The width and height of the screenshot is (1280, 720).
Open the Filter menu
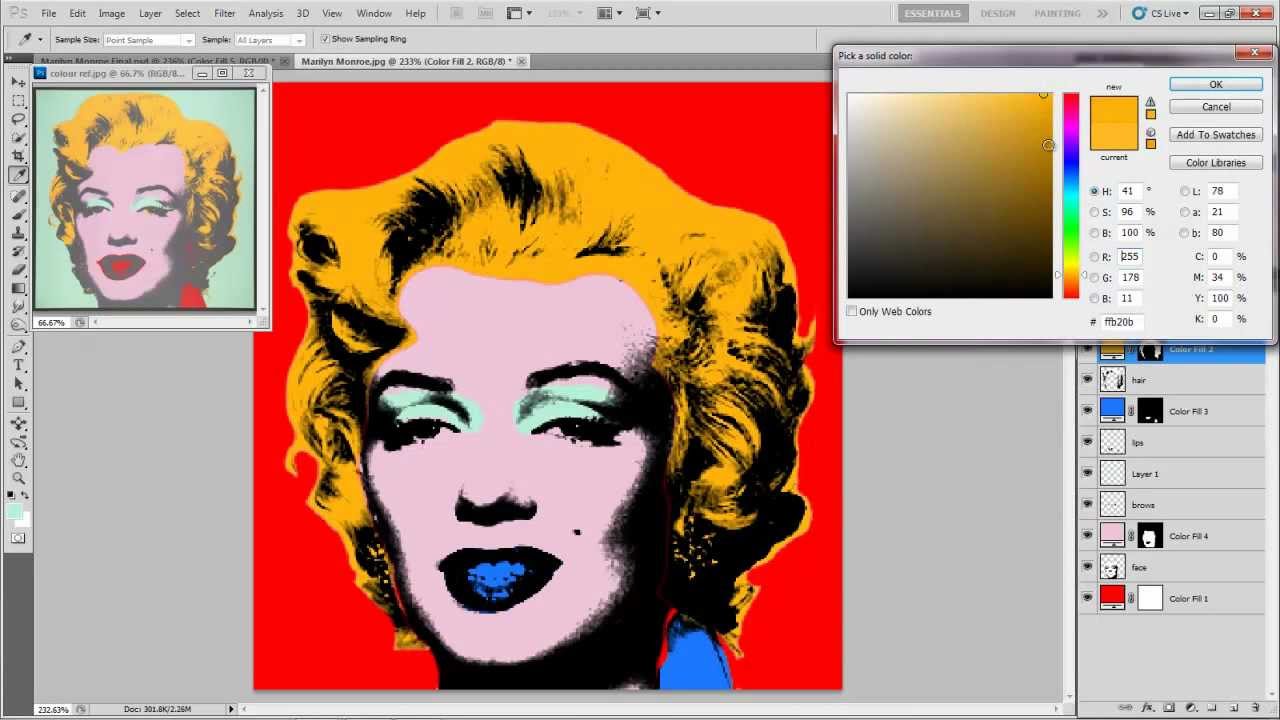tap(225, 13)
